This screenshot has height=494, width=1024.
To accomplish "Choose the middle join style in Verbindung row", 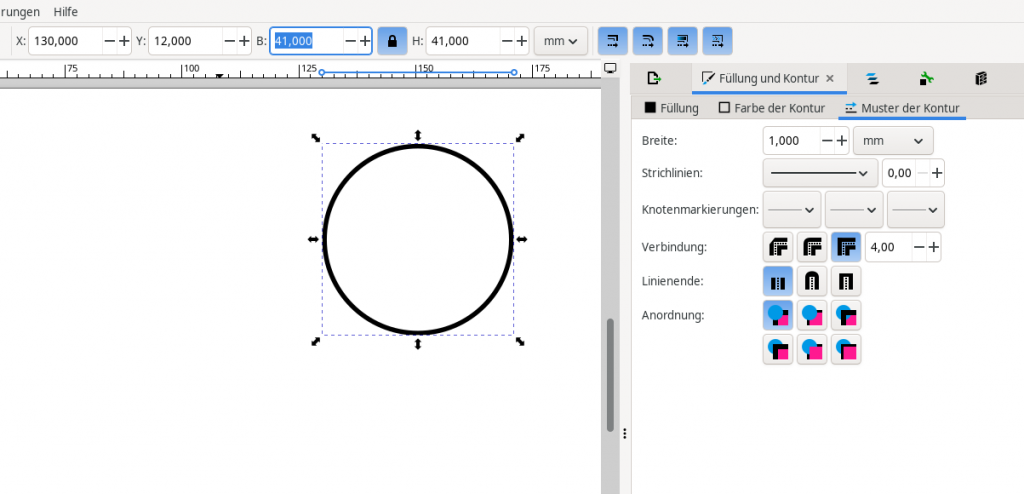I will click(x=812, y=246).
